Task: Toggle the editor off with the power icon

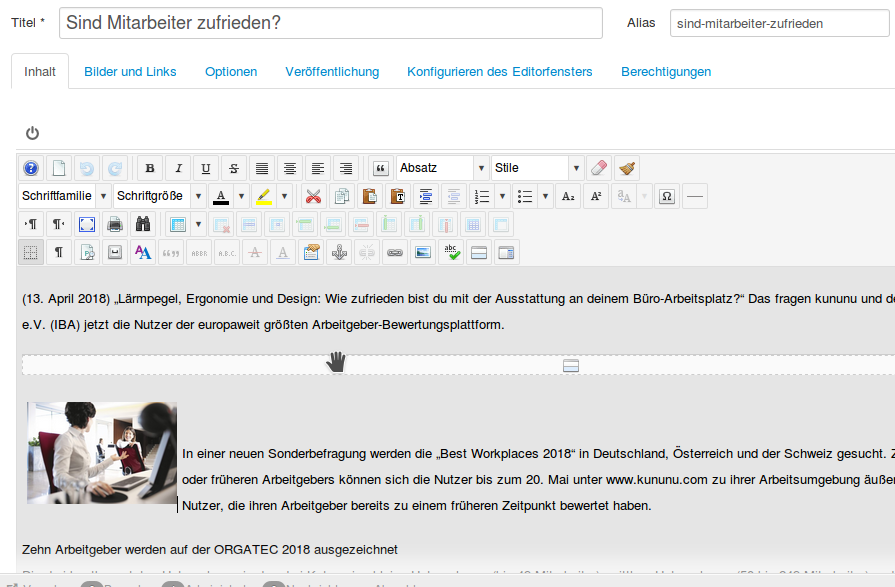Action: coord(31,131)
